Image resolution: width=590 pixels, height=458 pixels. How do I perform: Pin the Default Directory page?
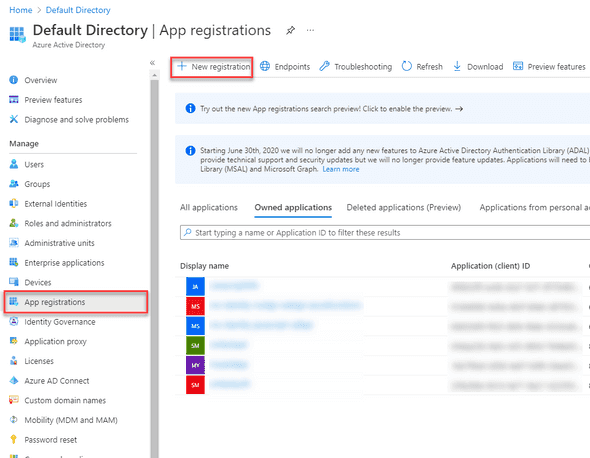(x=290, y=30)
